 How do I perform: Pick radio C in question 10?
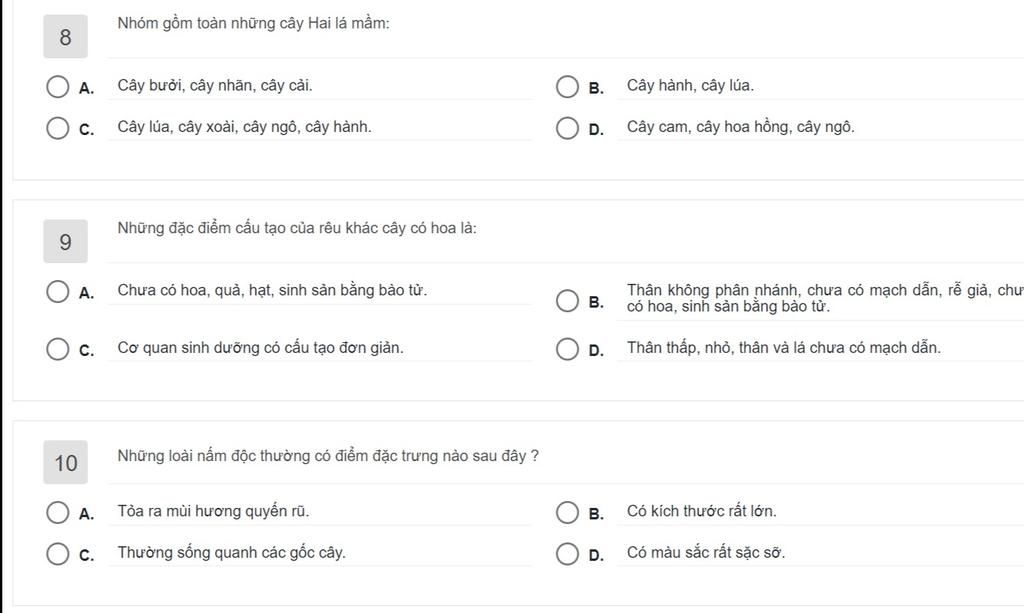click(58, 554)
